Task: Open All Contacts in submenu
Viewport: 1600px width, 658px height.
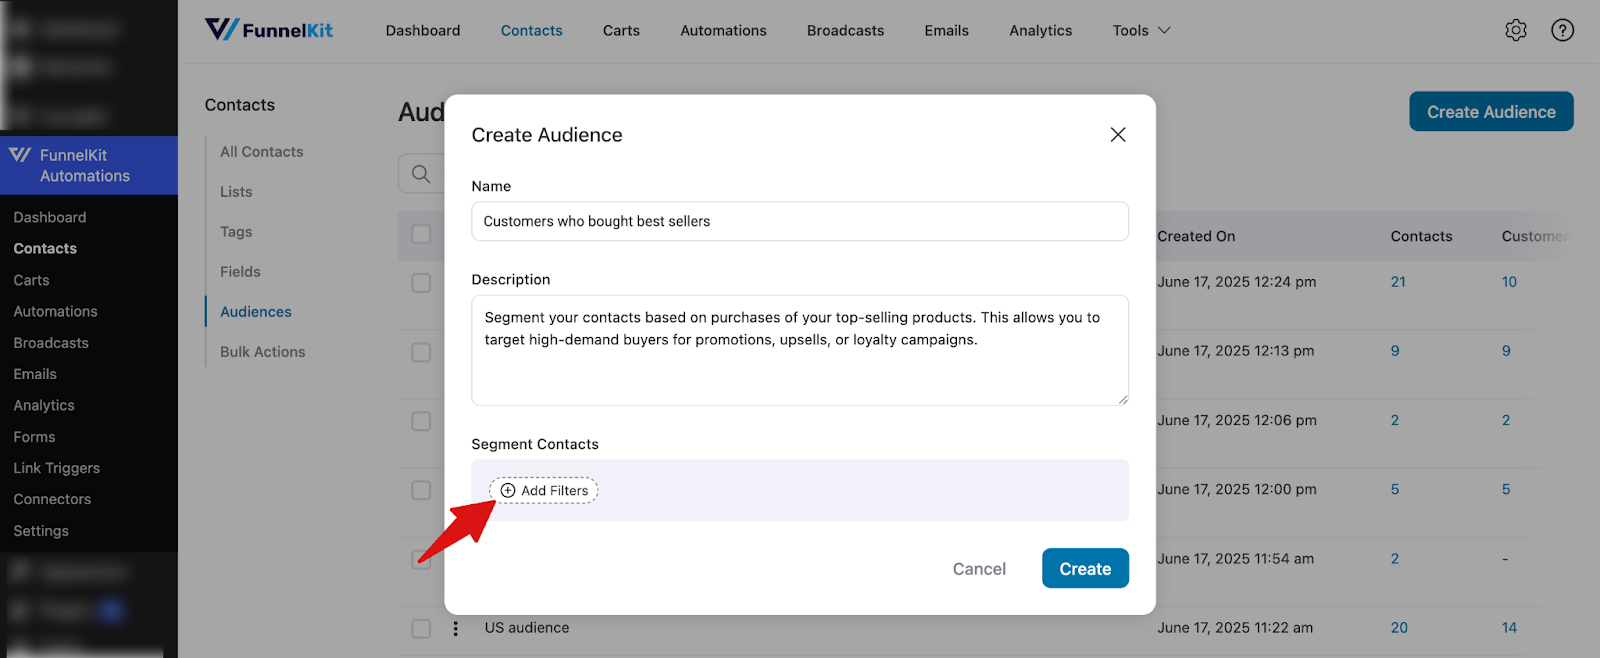Action: pos(261,151)
